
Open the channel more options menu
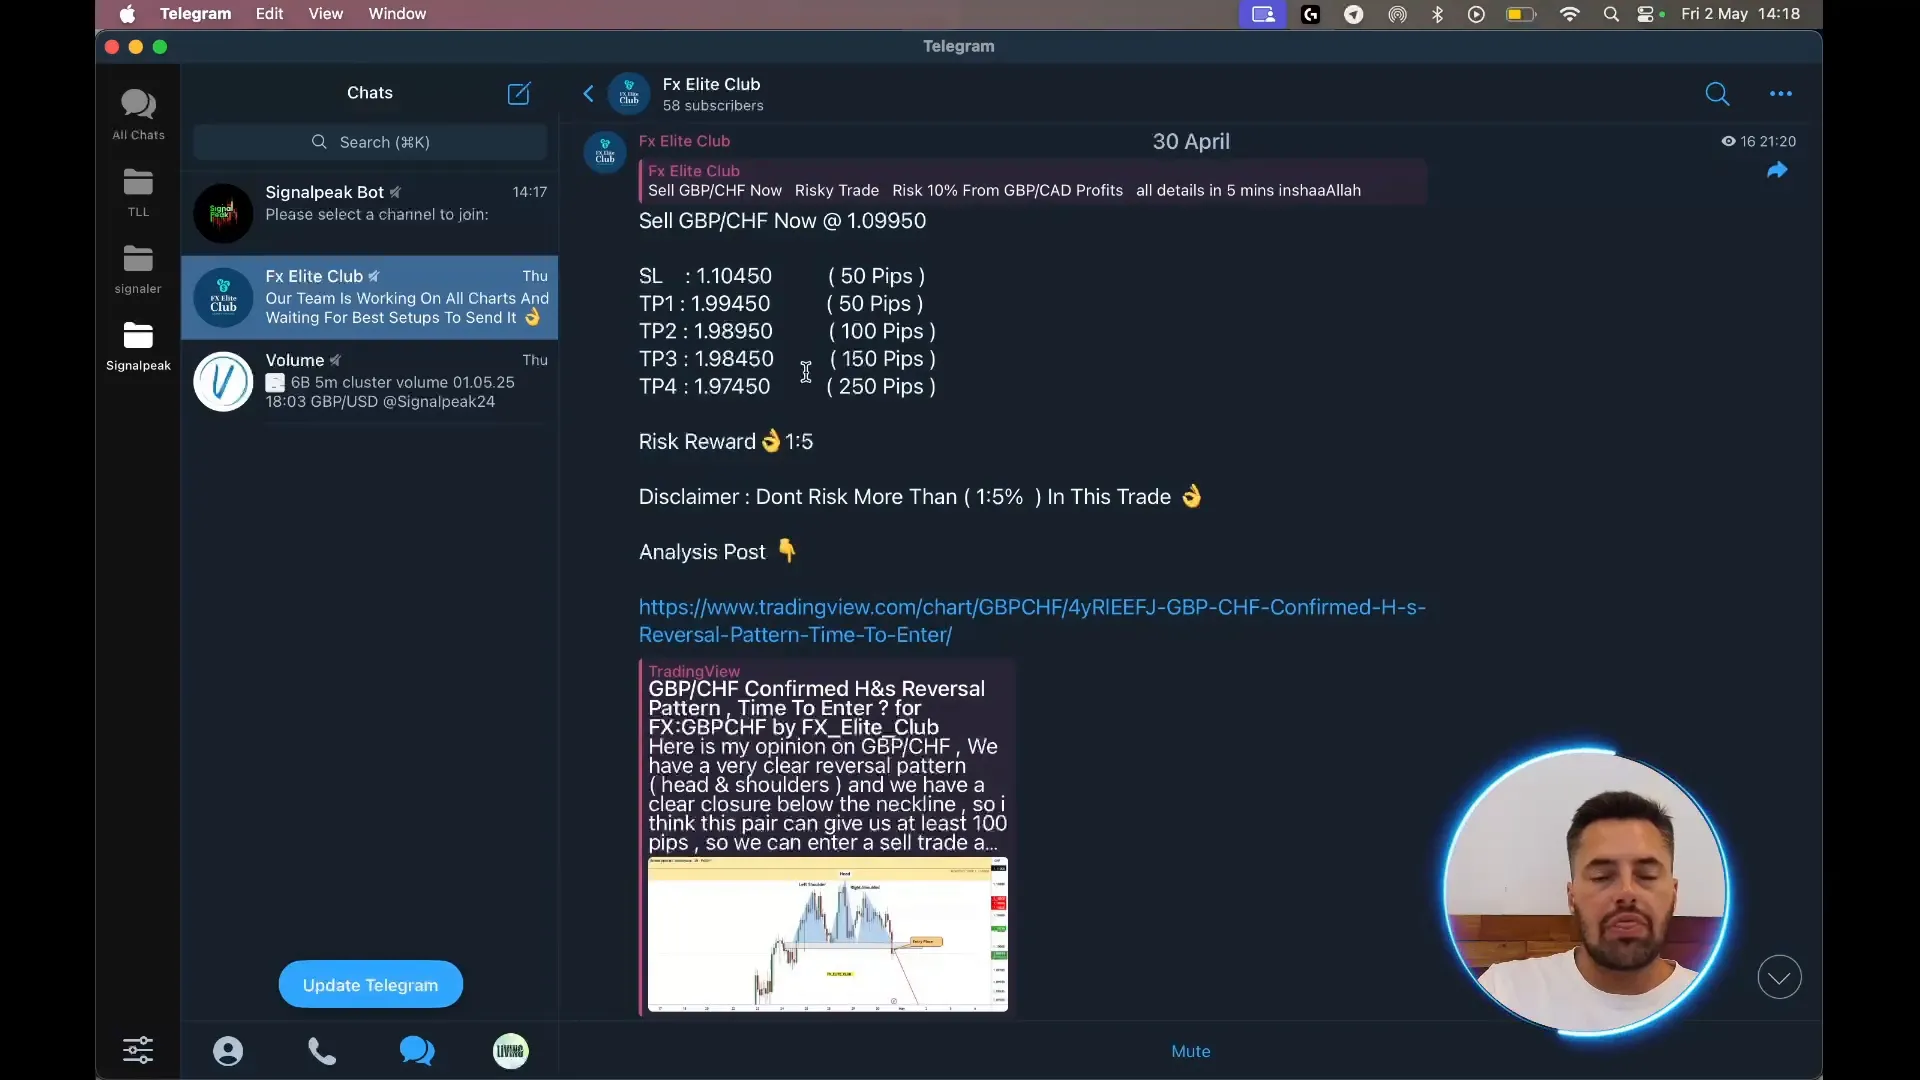(x=1781, y=94)
